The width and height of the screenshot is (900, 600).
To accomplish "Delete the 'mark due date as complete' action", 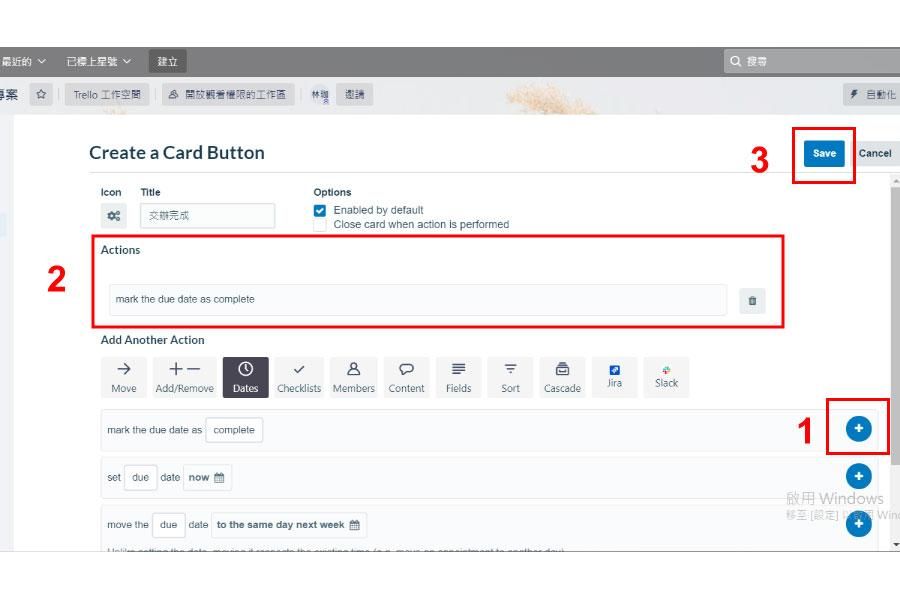I will tap(752, 300).
